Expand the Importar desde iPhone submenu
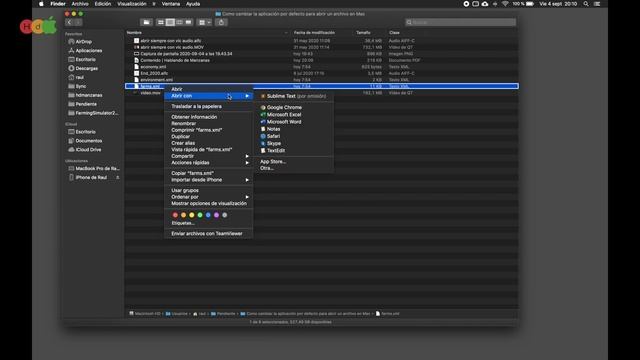This screenshot has height=360, width=640. 209,180
